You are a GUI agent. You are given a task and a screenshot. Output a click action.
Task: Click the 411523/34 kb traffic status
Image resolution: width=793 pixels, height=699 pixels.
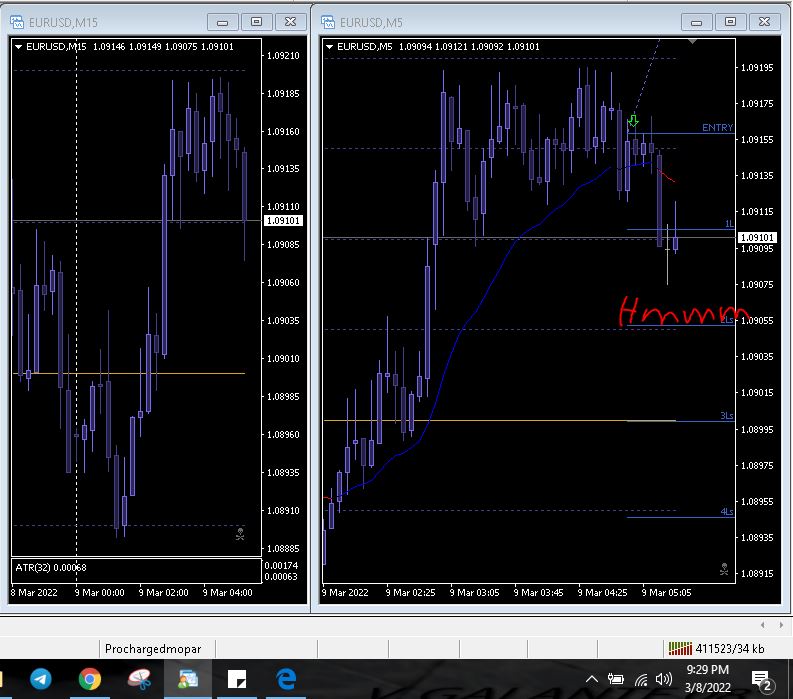tap(730, 648)
